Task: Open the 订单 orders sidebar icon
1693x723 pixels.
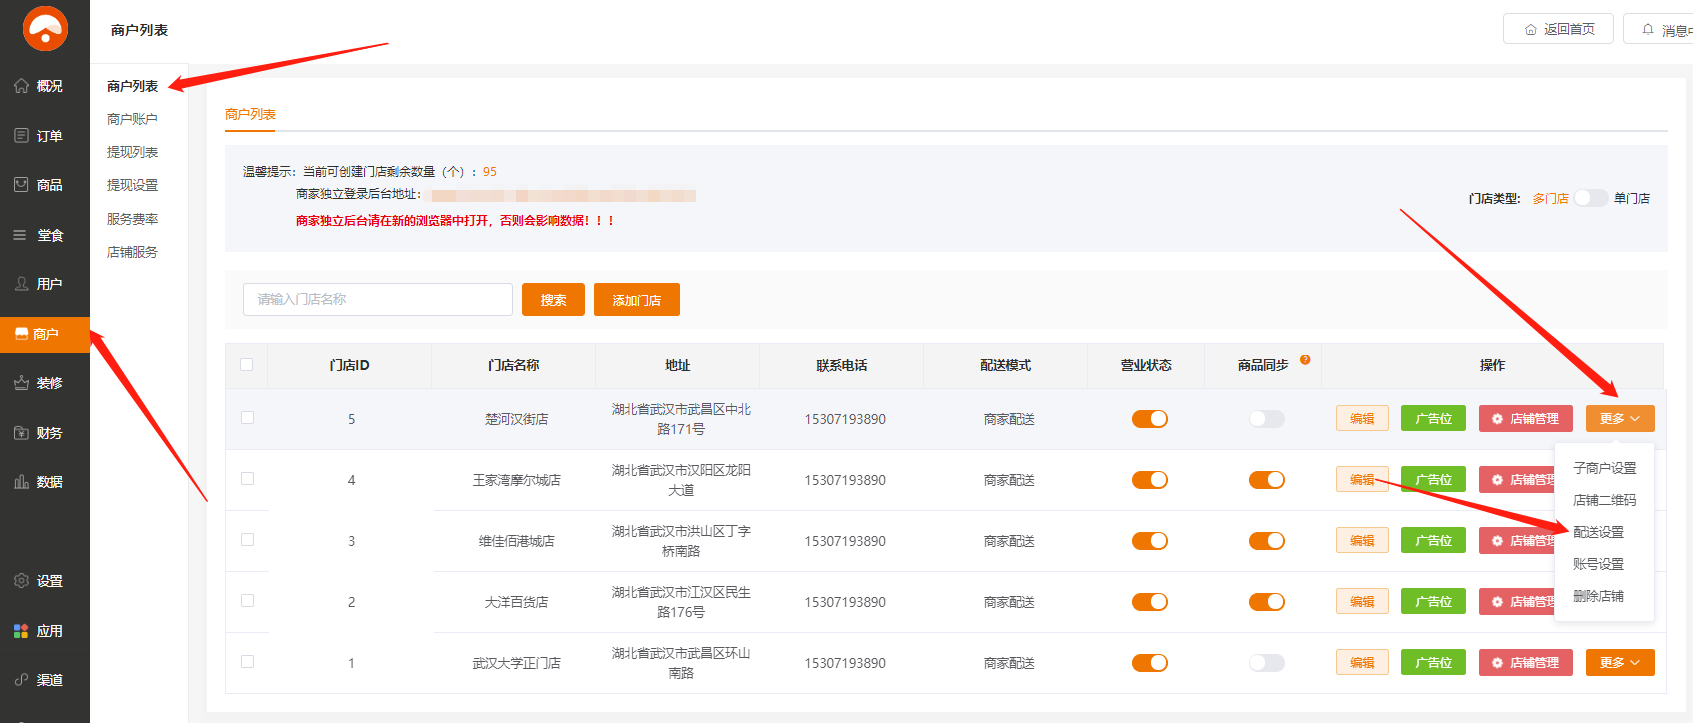Action: tap(21, 136)
